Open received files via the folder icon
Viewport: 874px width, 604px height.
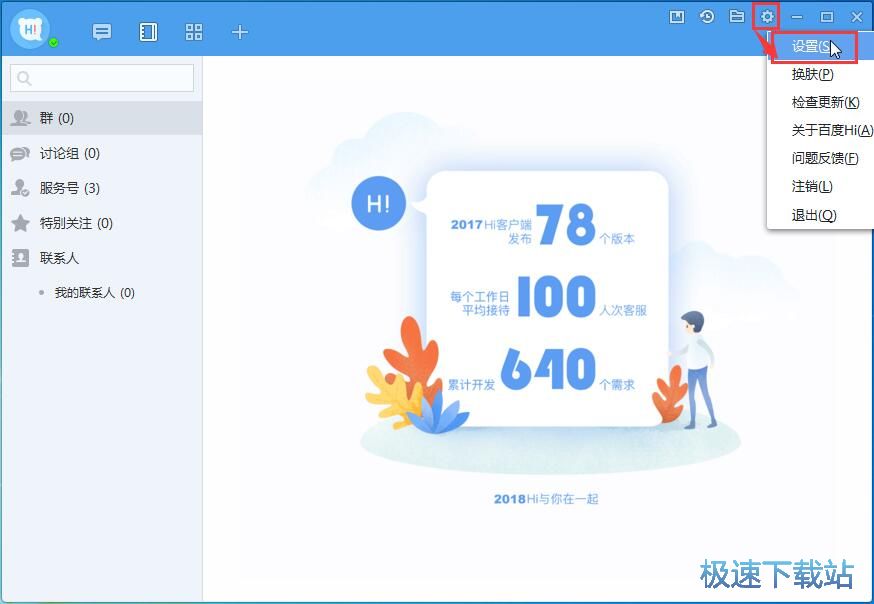pos(735,16)
